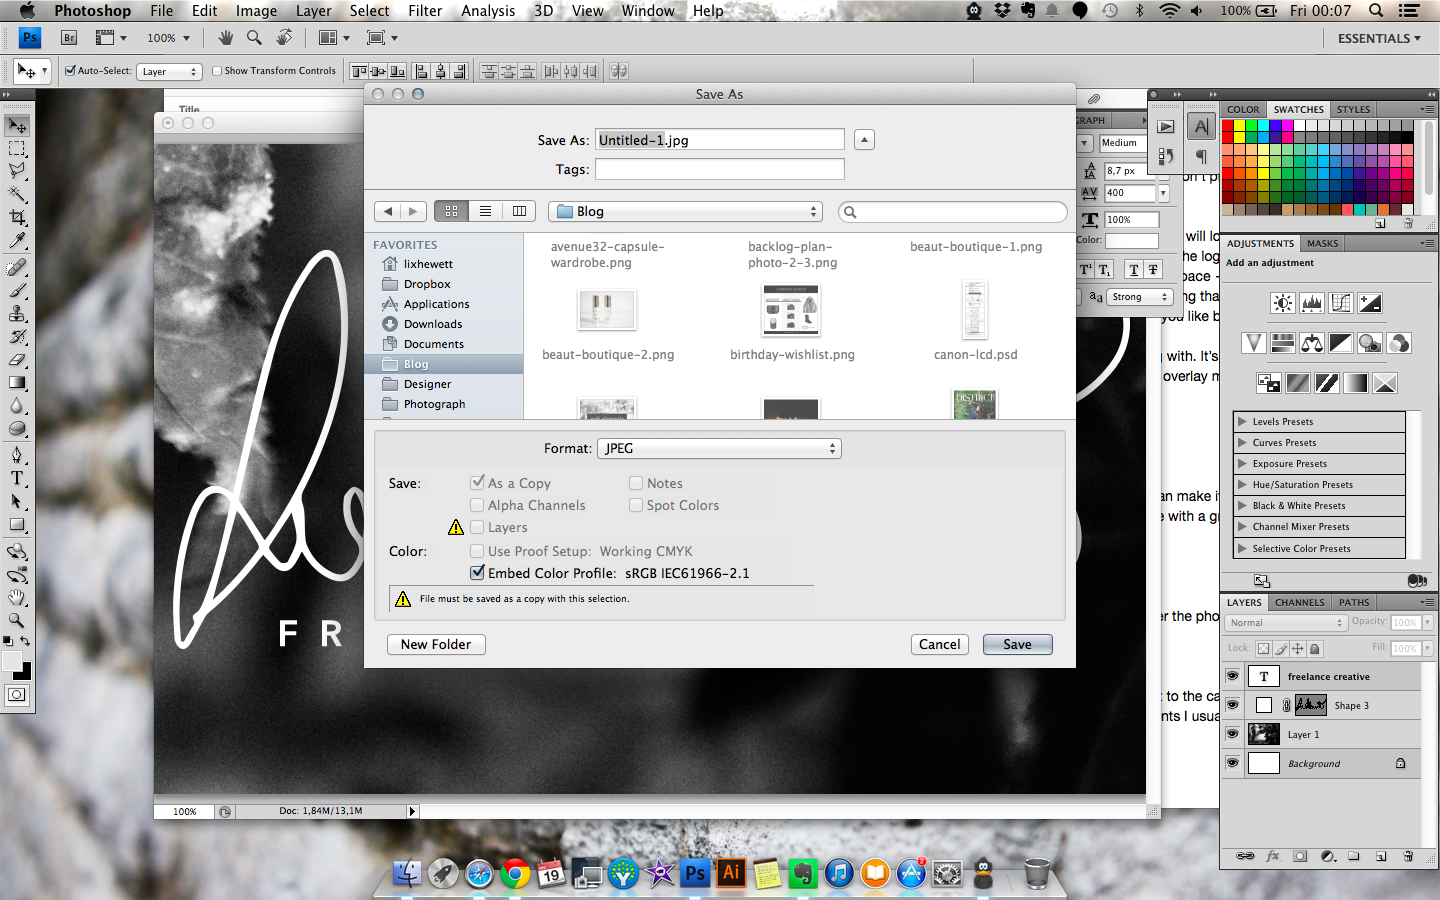Hide the Background layer
Screen dimensions: 1440x900
coord(1232,763)
